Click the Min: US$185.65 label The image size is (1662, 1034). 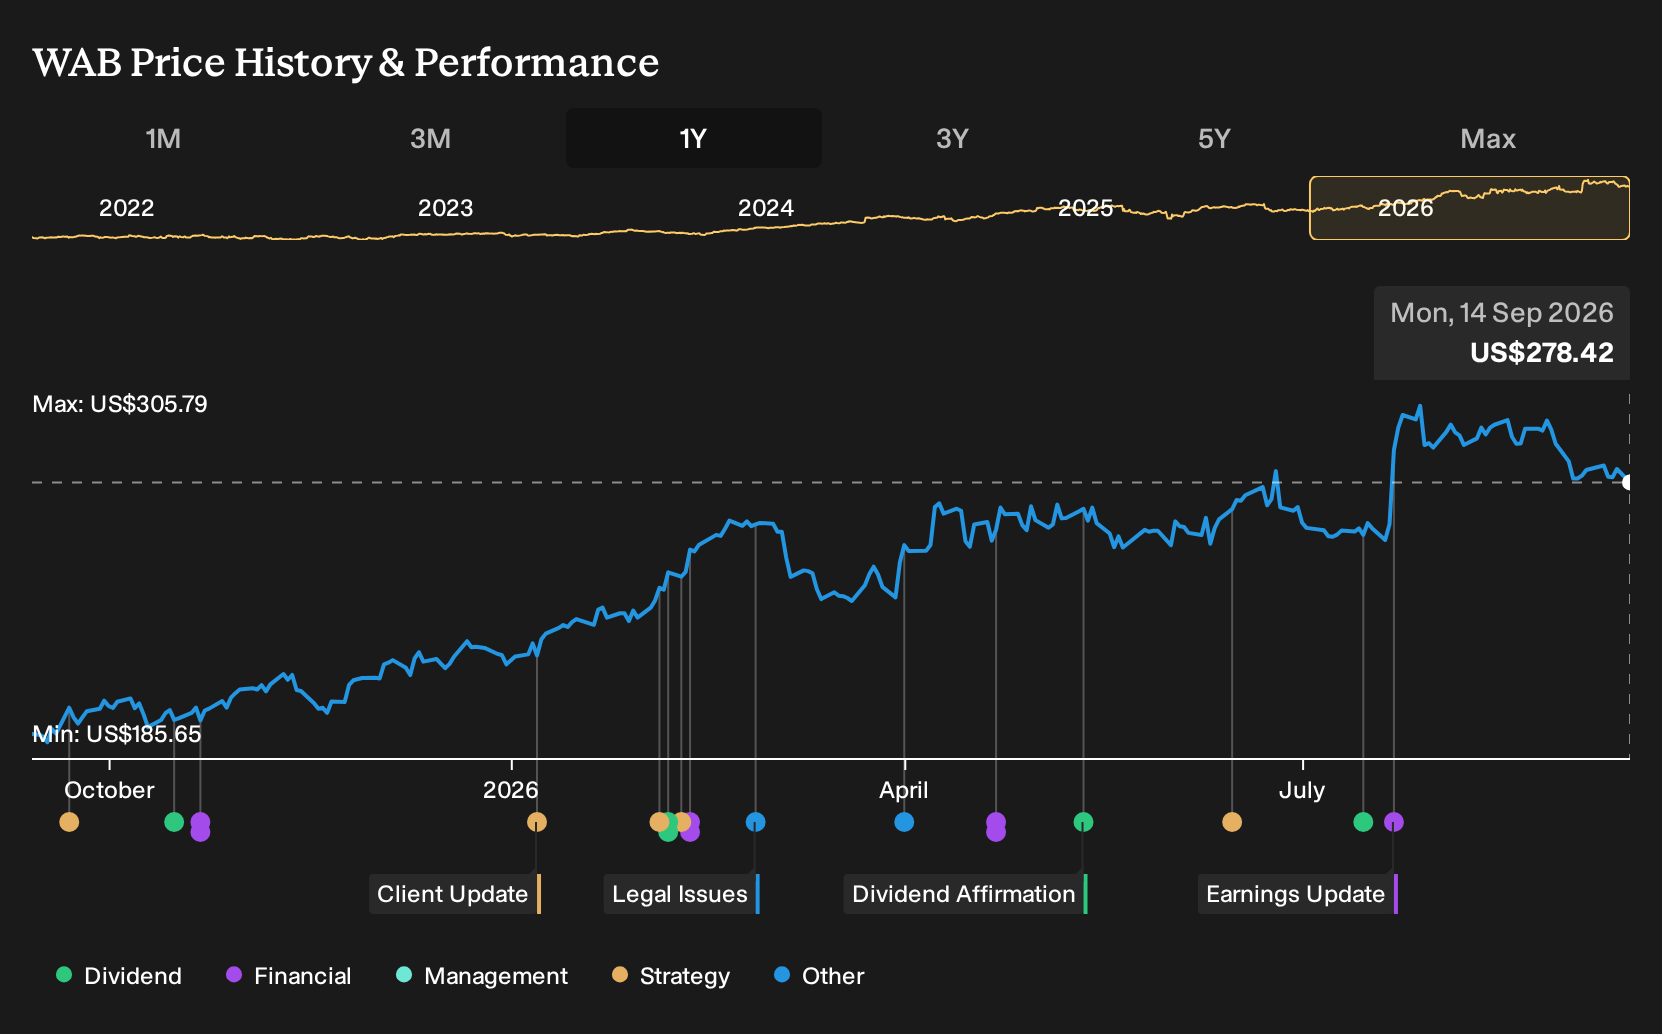click(117, 734)
